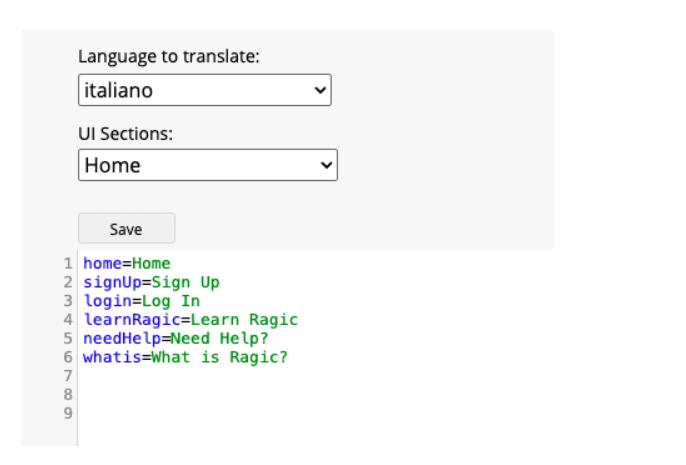Viewport: 686px width, 465px height.
Task: Click line number 4 in gutter
Action: click(x=68, y=320)
